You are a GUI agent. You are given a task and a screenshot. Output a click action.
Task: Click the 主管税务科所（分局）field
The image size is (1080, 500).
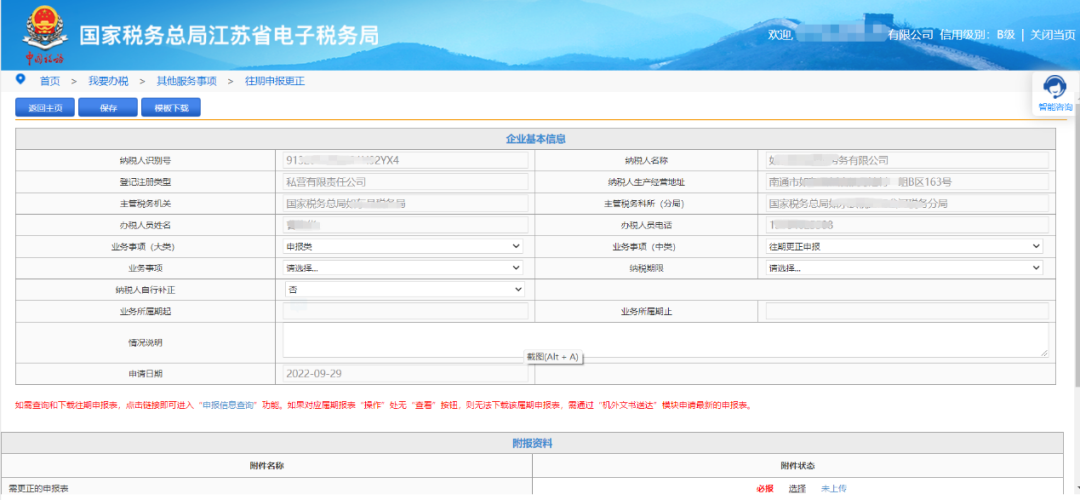click(907, 203)
